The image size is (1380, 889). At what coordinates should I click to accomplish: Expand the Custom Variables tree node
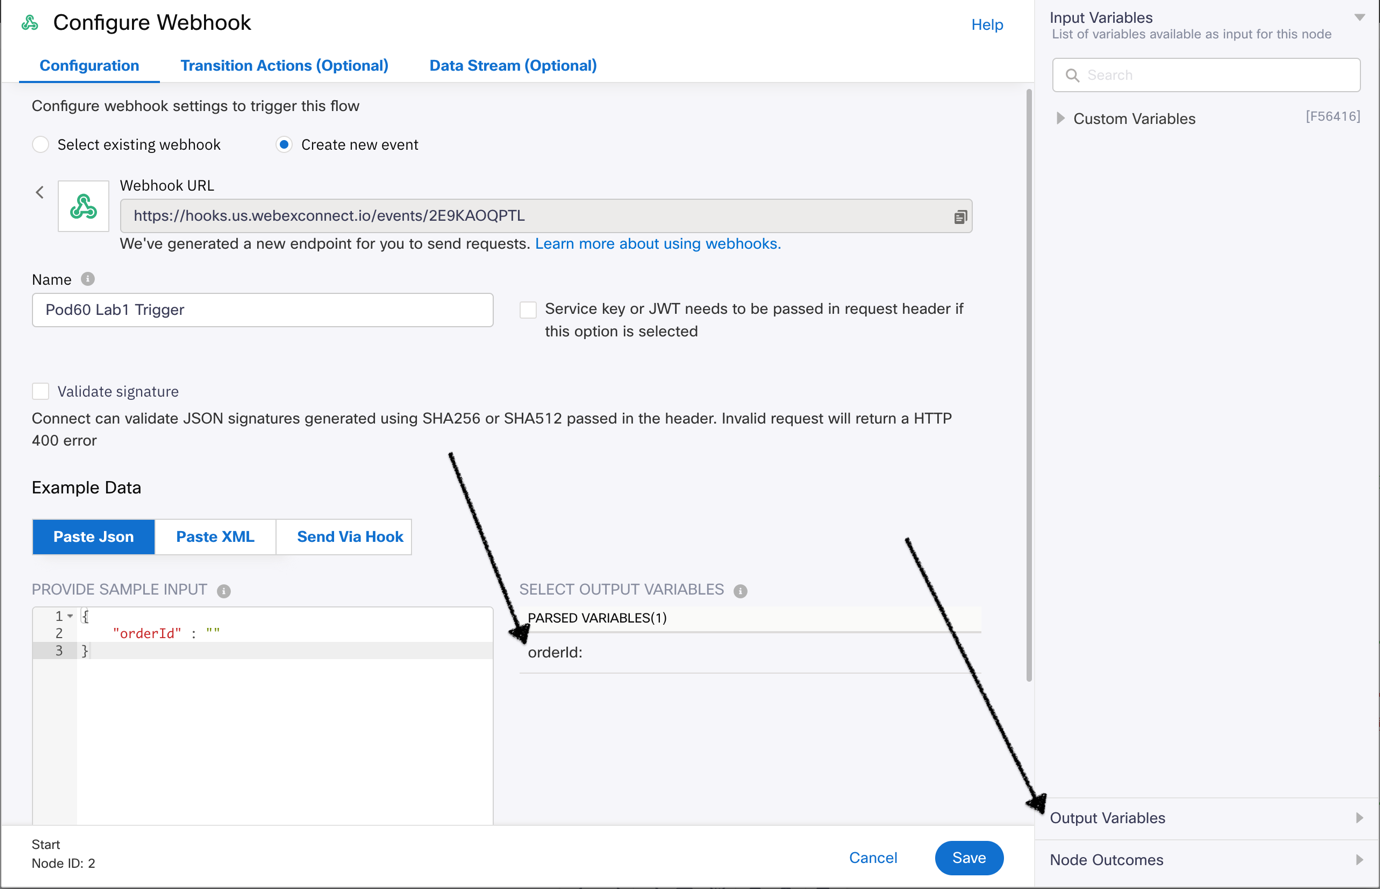pyautogui.click(x=1061, y=118)
